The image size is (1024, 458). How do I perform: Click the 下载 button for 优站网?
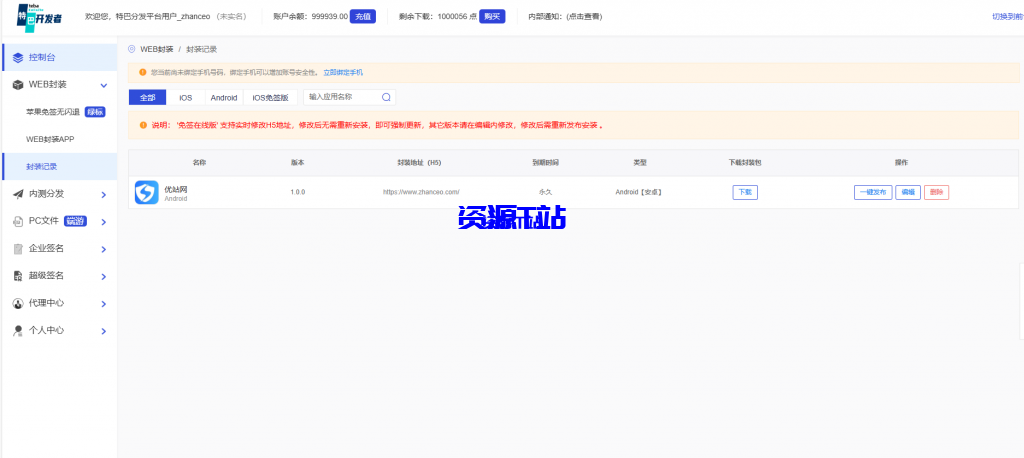[745, 193]
